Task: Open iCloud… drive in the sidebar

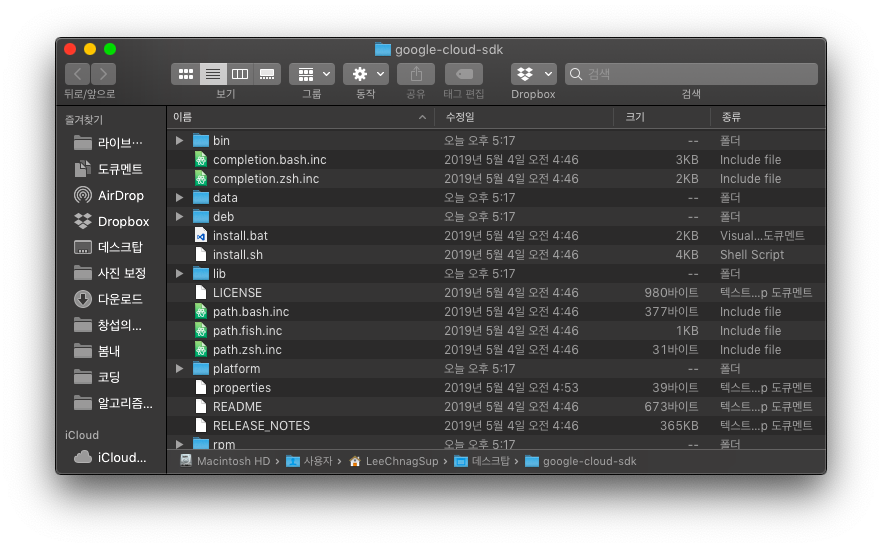Action: pyautogui.click(x=110, y=457)
